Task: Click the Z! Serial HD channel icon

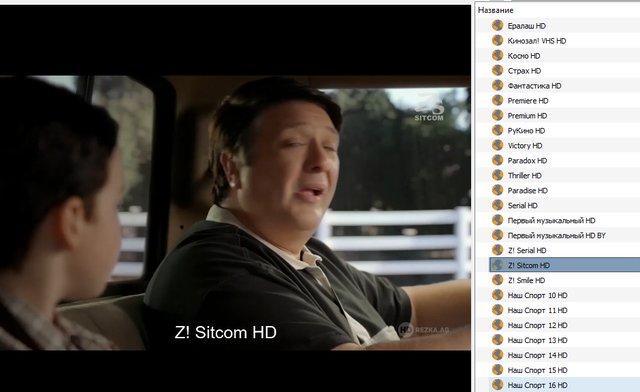Action: [497, 250]
